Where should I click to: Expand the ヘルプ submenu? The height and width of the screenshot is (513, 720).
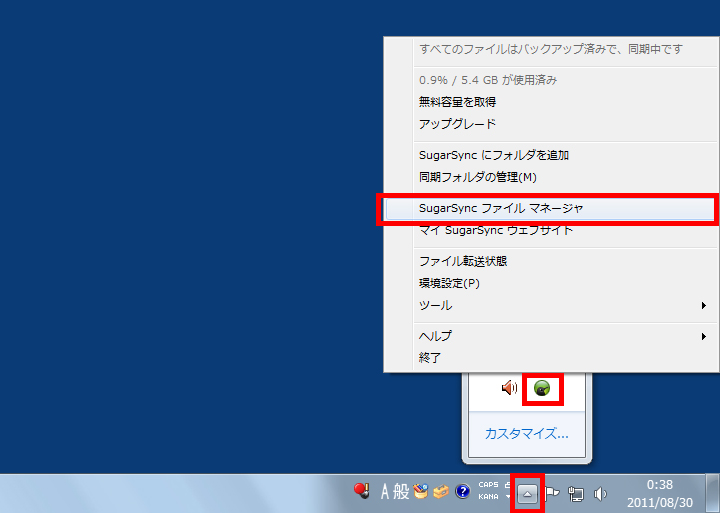(551, 336)
